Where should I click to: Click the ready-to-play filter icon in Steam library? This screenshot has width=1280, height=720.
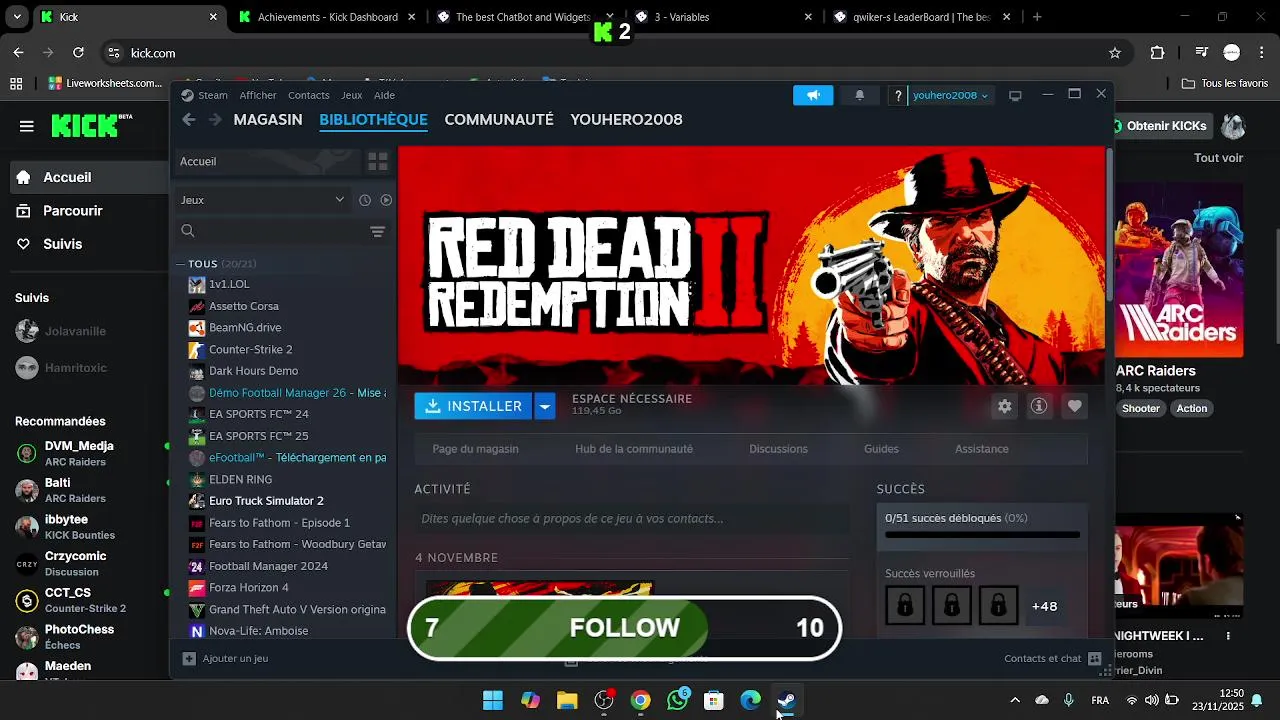pos(386,200)
